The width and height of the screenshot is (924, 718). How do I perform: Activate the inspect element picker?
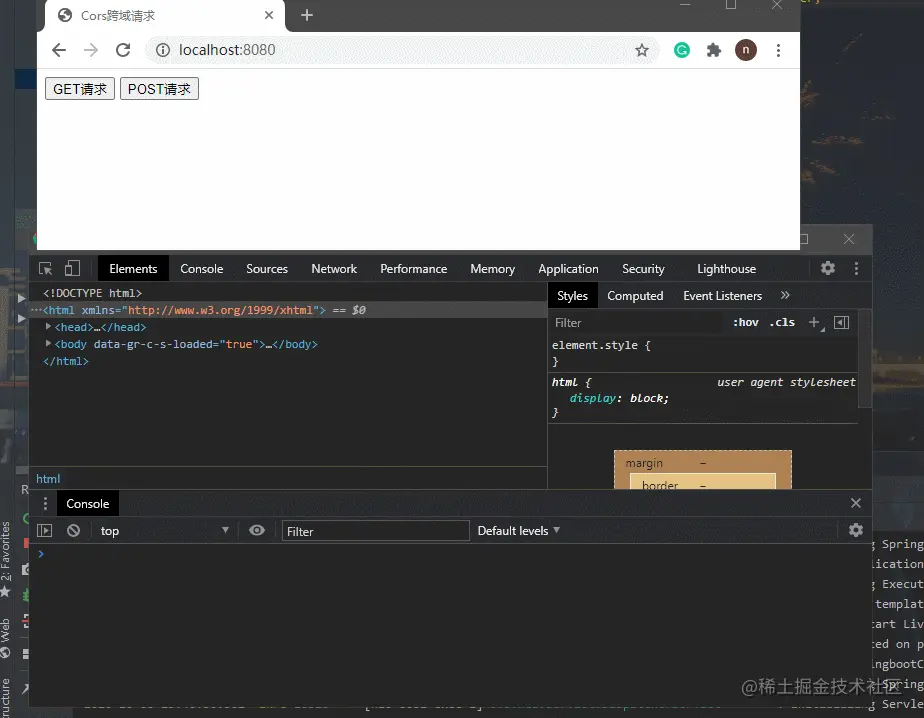[45, 269]
